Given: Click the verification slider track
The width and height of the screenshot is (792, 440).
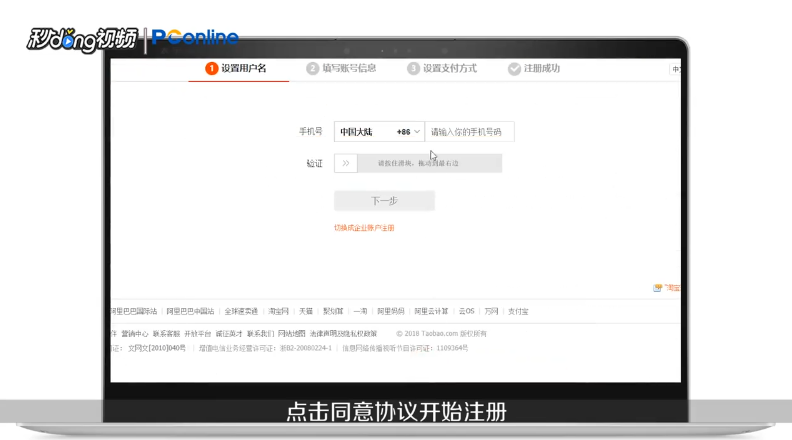Looking at the screenshot, I should pos(418,163).
